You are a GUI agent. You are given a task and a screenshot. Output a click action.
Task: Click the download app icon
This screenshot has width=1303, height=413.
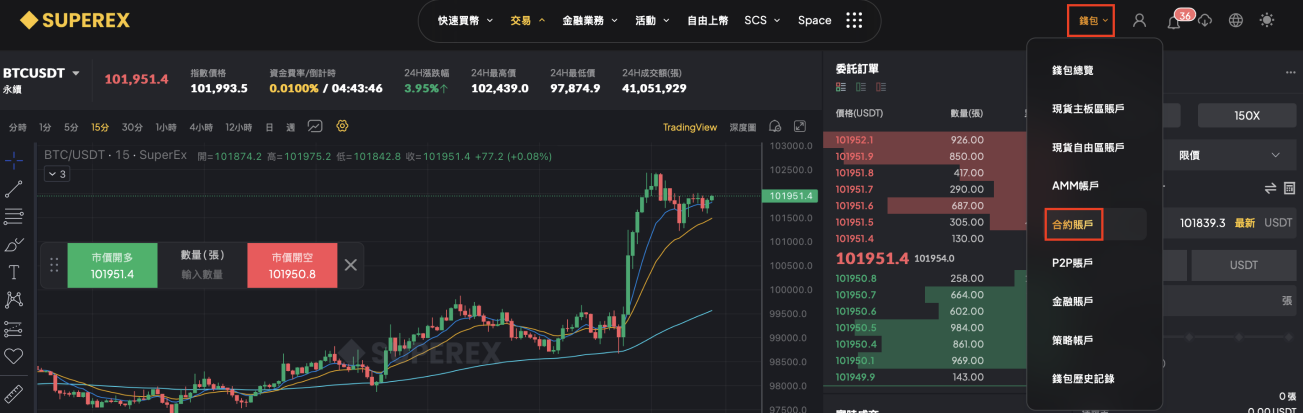(1205, 20)
